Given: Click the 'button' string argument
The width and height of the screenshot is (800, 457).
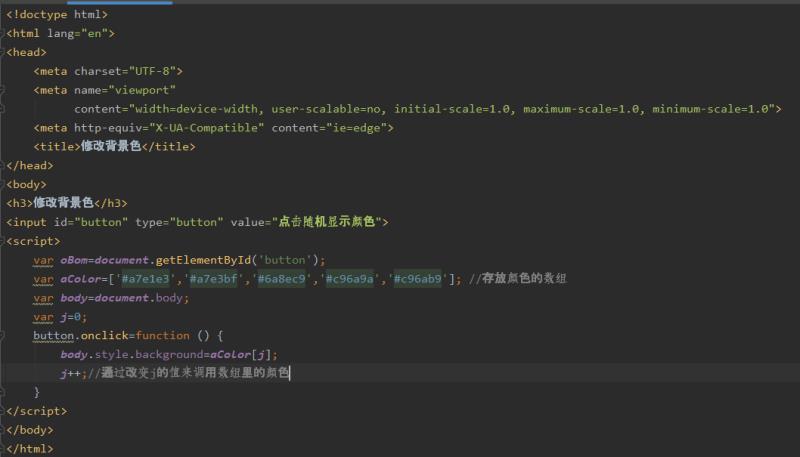Looking at the screenshot, I should (285, 260).
